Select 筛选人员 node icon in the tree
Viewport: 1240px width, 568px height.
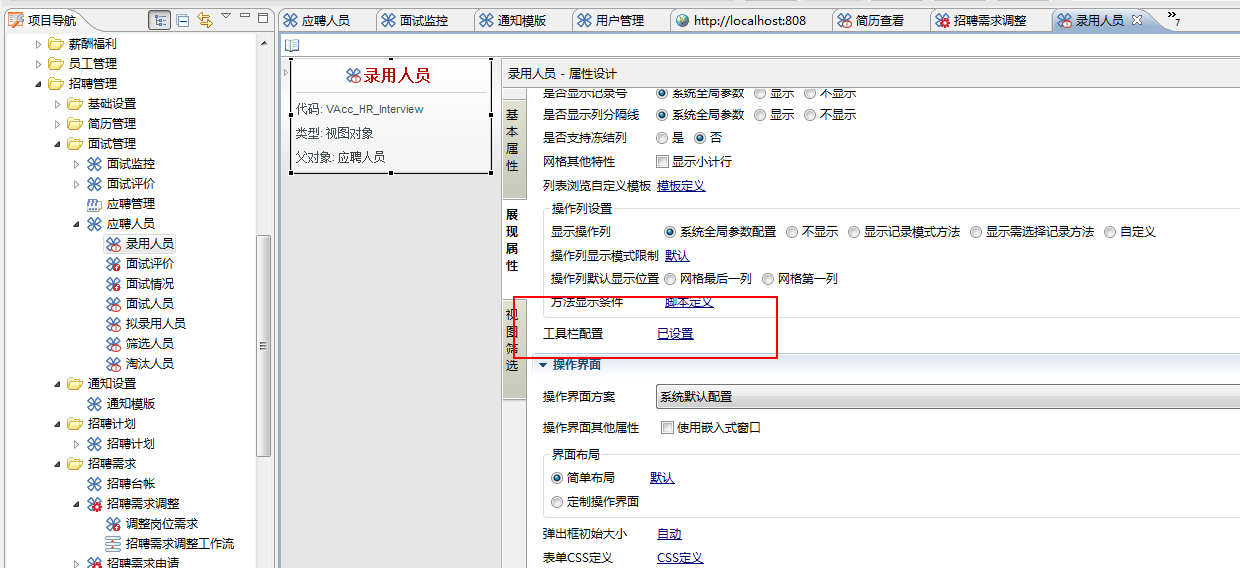coord(113,343)
